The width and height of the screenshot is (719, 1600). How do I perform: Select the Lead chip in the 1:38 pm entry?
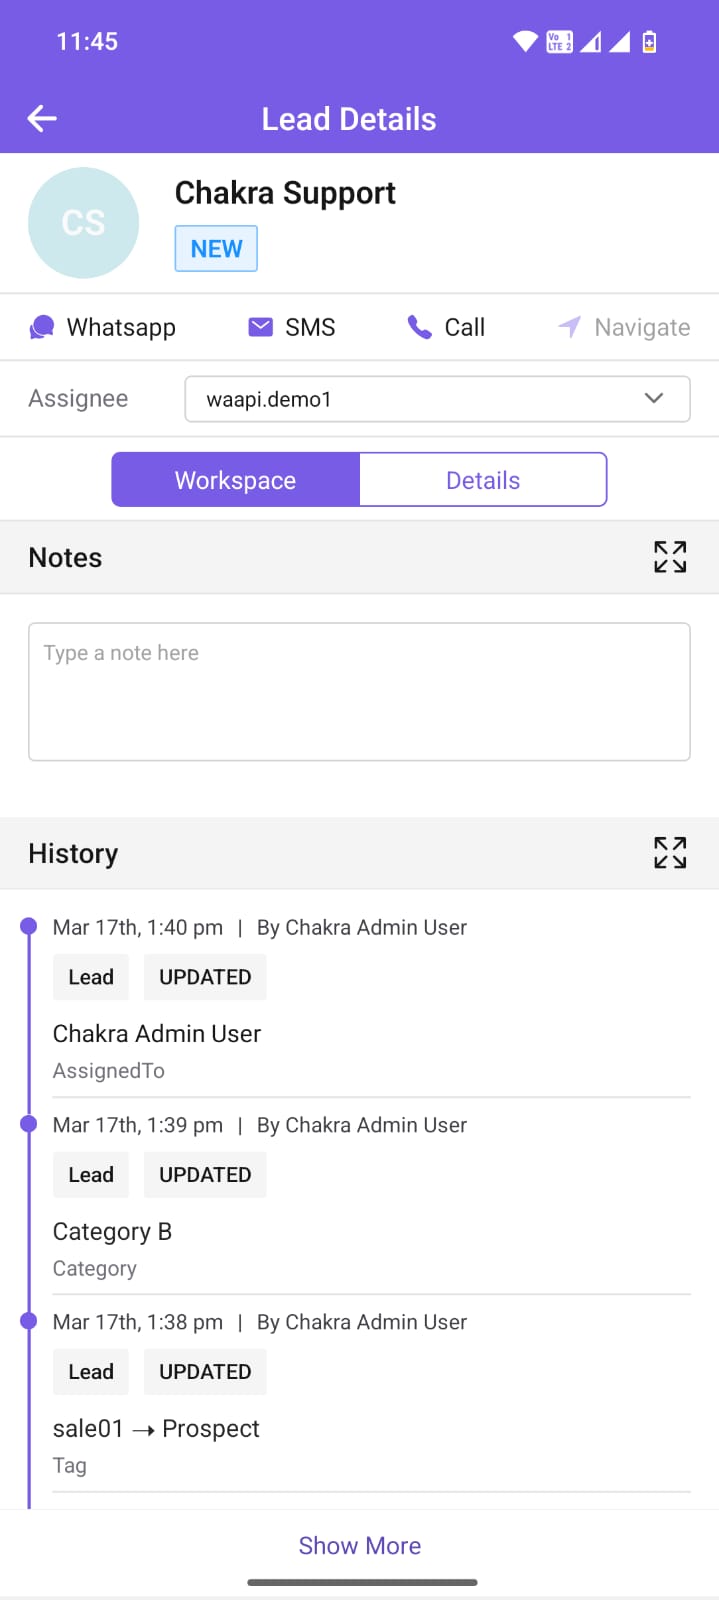[90, 1371]
